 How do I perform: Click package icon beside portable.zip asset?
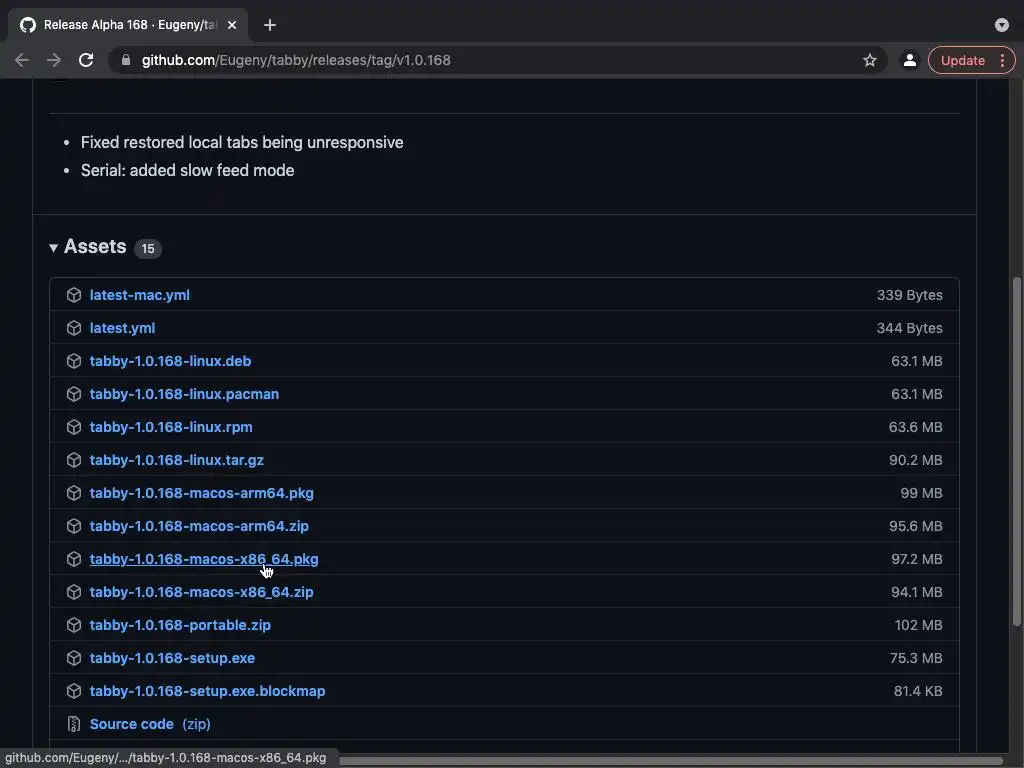(x=74, y=625)
